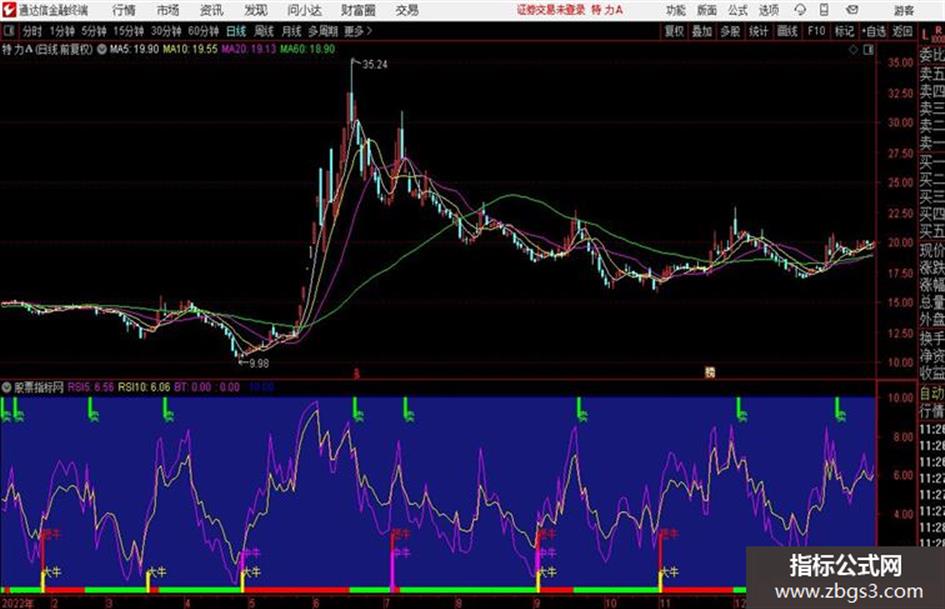
Task: Click the 复权 toolbar button
Action: click(674, 31)
